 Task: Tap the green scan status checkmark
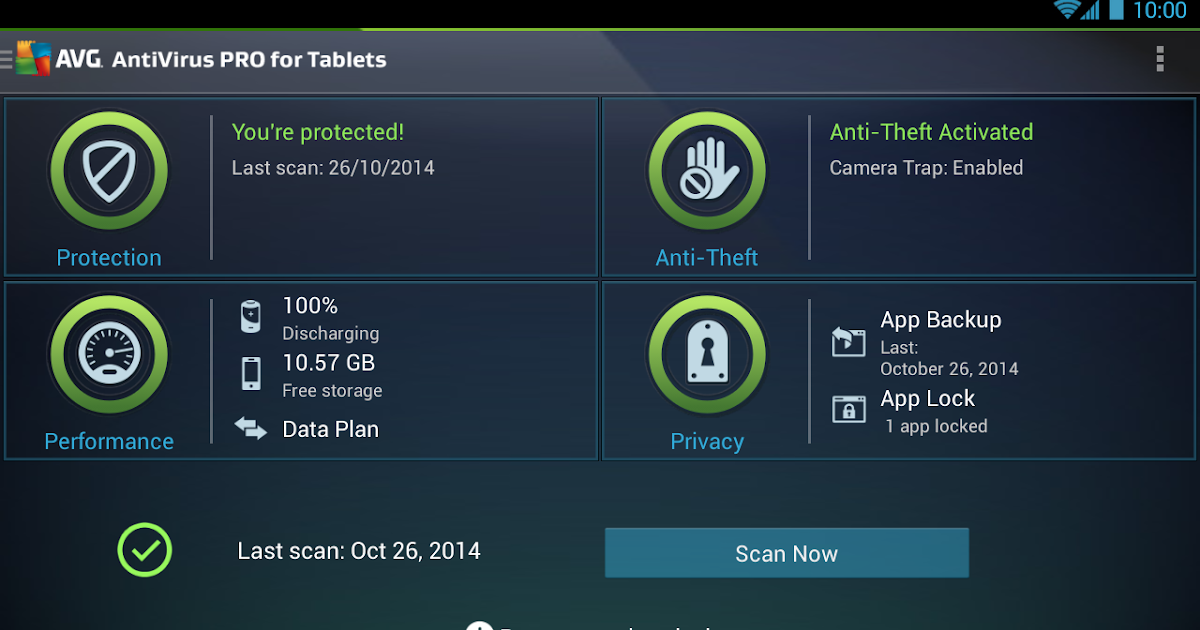click(145, 550)
